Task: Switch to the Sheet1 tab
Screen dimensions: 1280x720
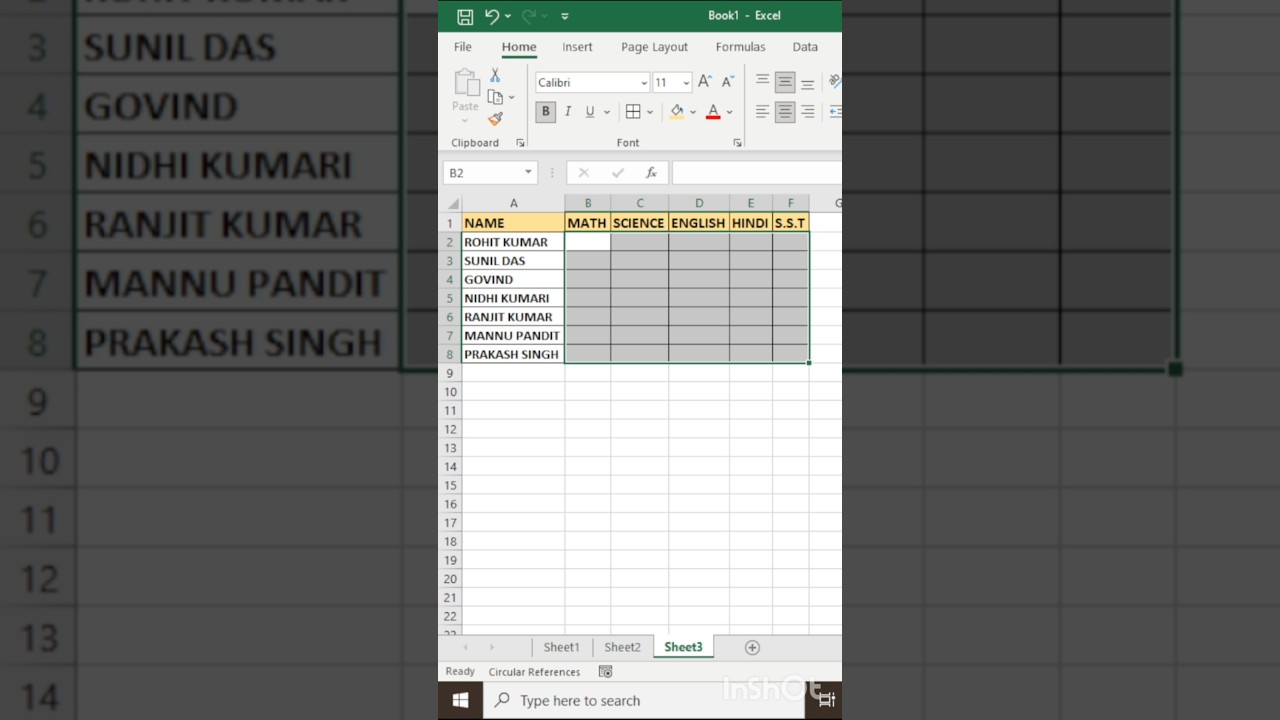Action: click(561, 647)
